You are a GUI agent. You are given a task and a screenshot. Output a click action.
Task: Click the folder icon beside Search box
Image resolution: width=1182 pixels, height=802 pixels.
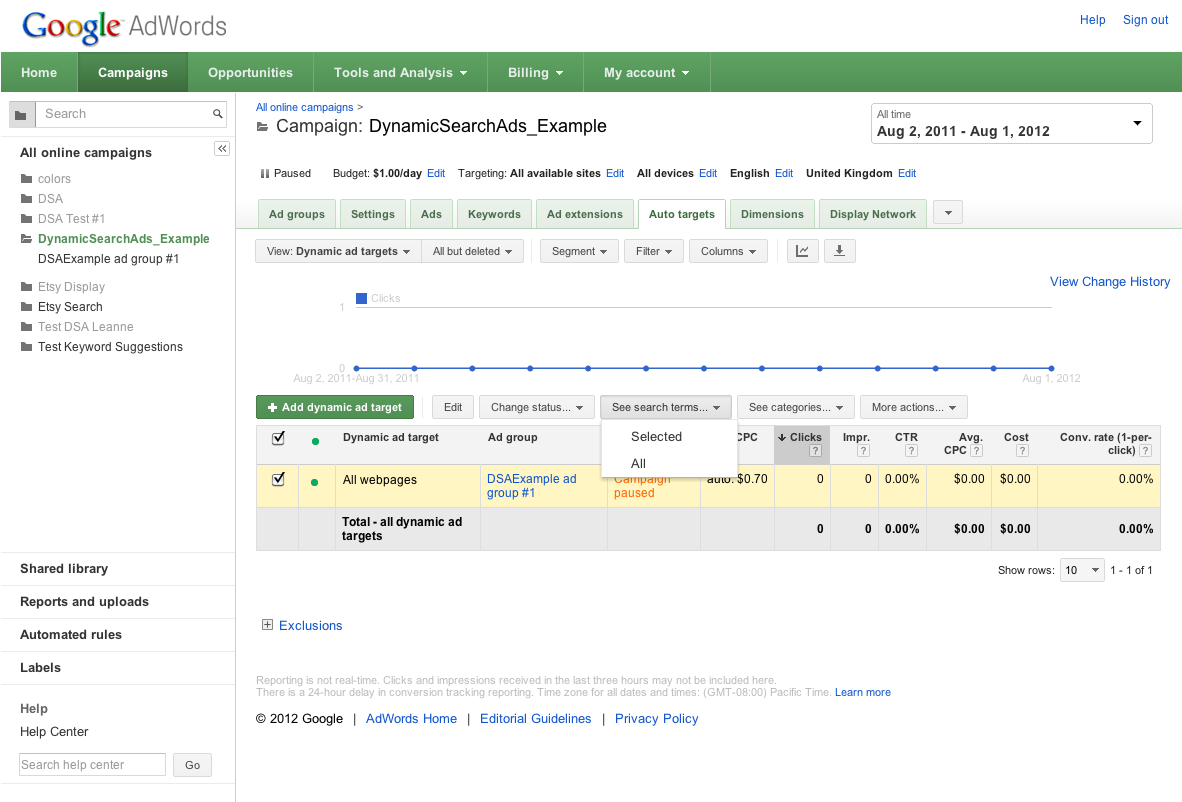tap(21, 115)
